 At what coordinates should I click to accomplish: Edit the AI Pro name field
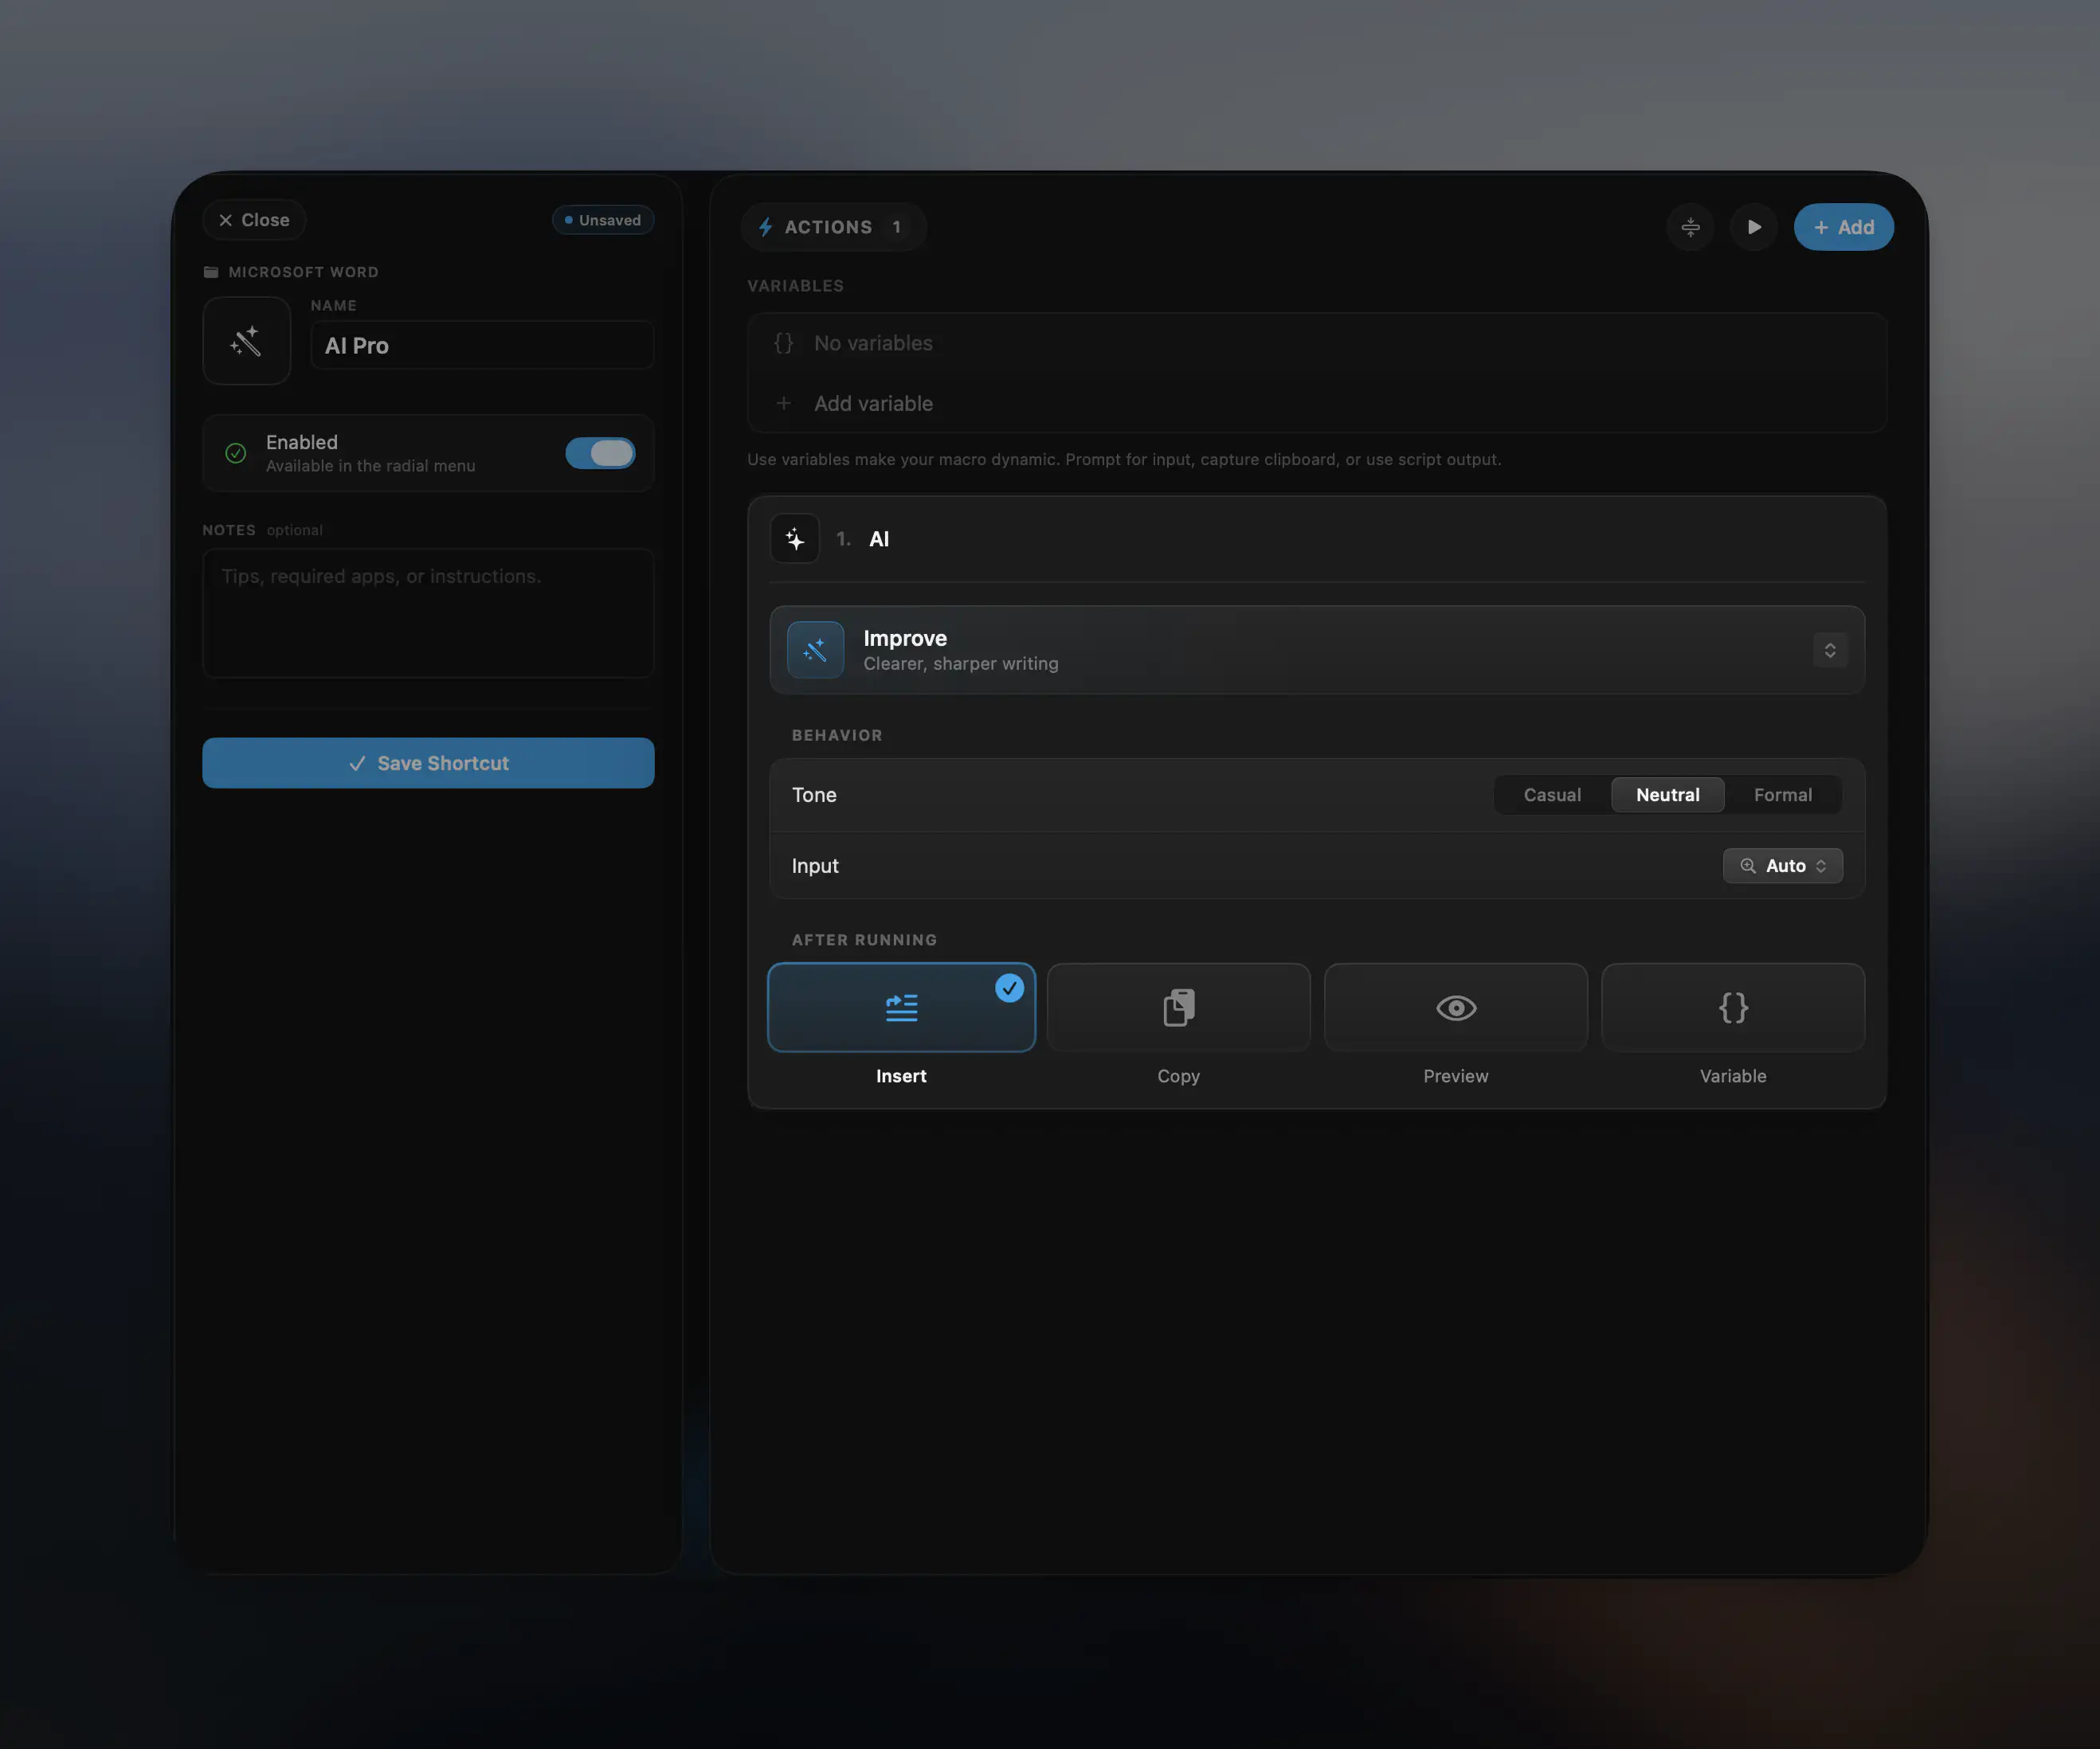(x=482, y=345)
